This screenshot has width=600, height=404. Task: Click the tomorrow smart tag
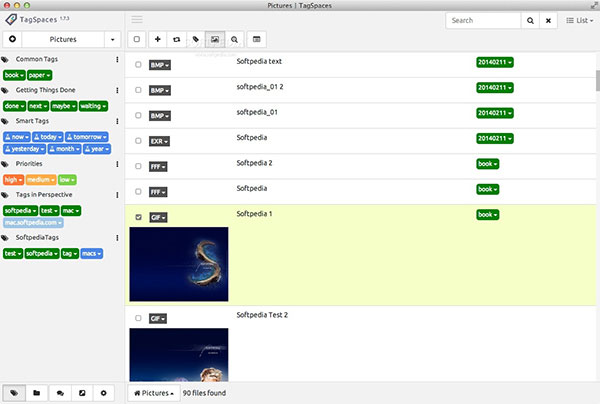tap(86, 137)
